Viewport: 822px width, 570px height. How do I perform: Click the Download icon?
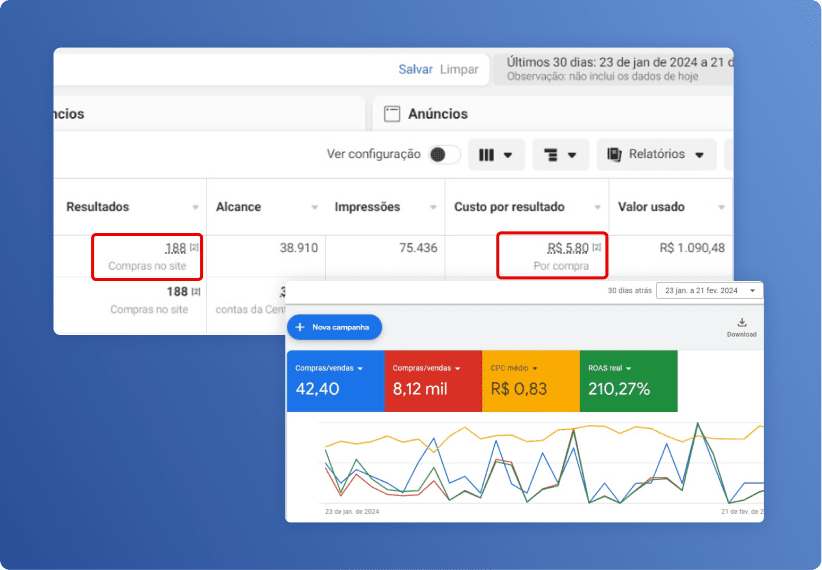click(741, 323)
